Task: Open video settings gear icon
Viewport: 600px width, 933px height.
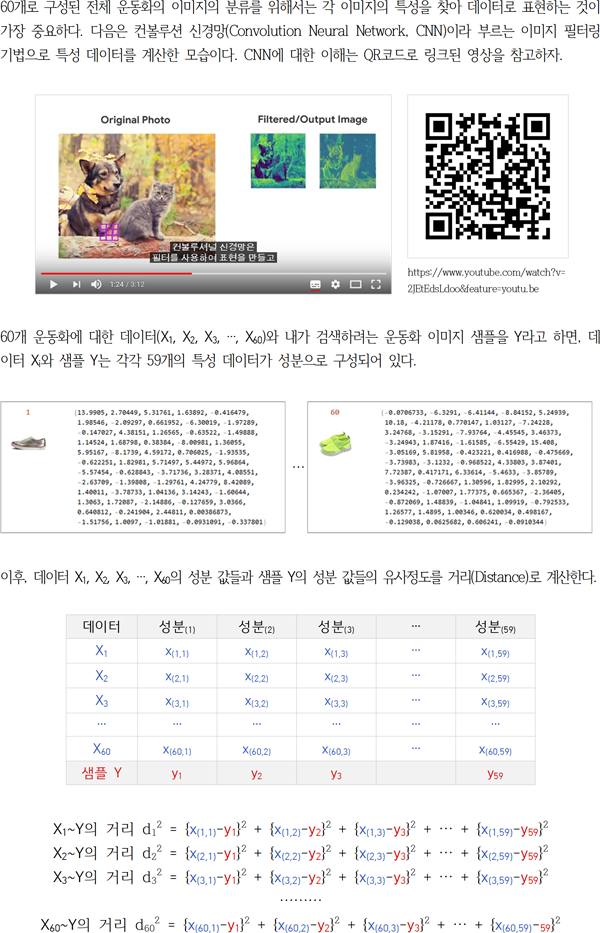Action: click(336, 284)
